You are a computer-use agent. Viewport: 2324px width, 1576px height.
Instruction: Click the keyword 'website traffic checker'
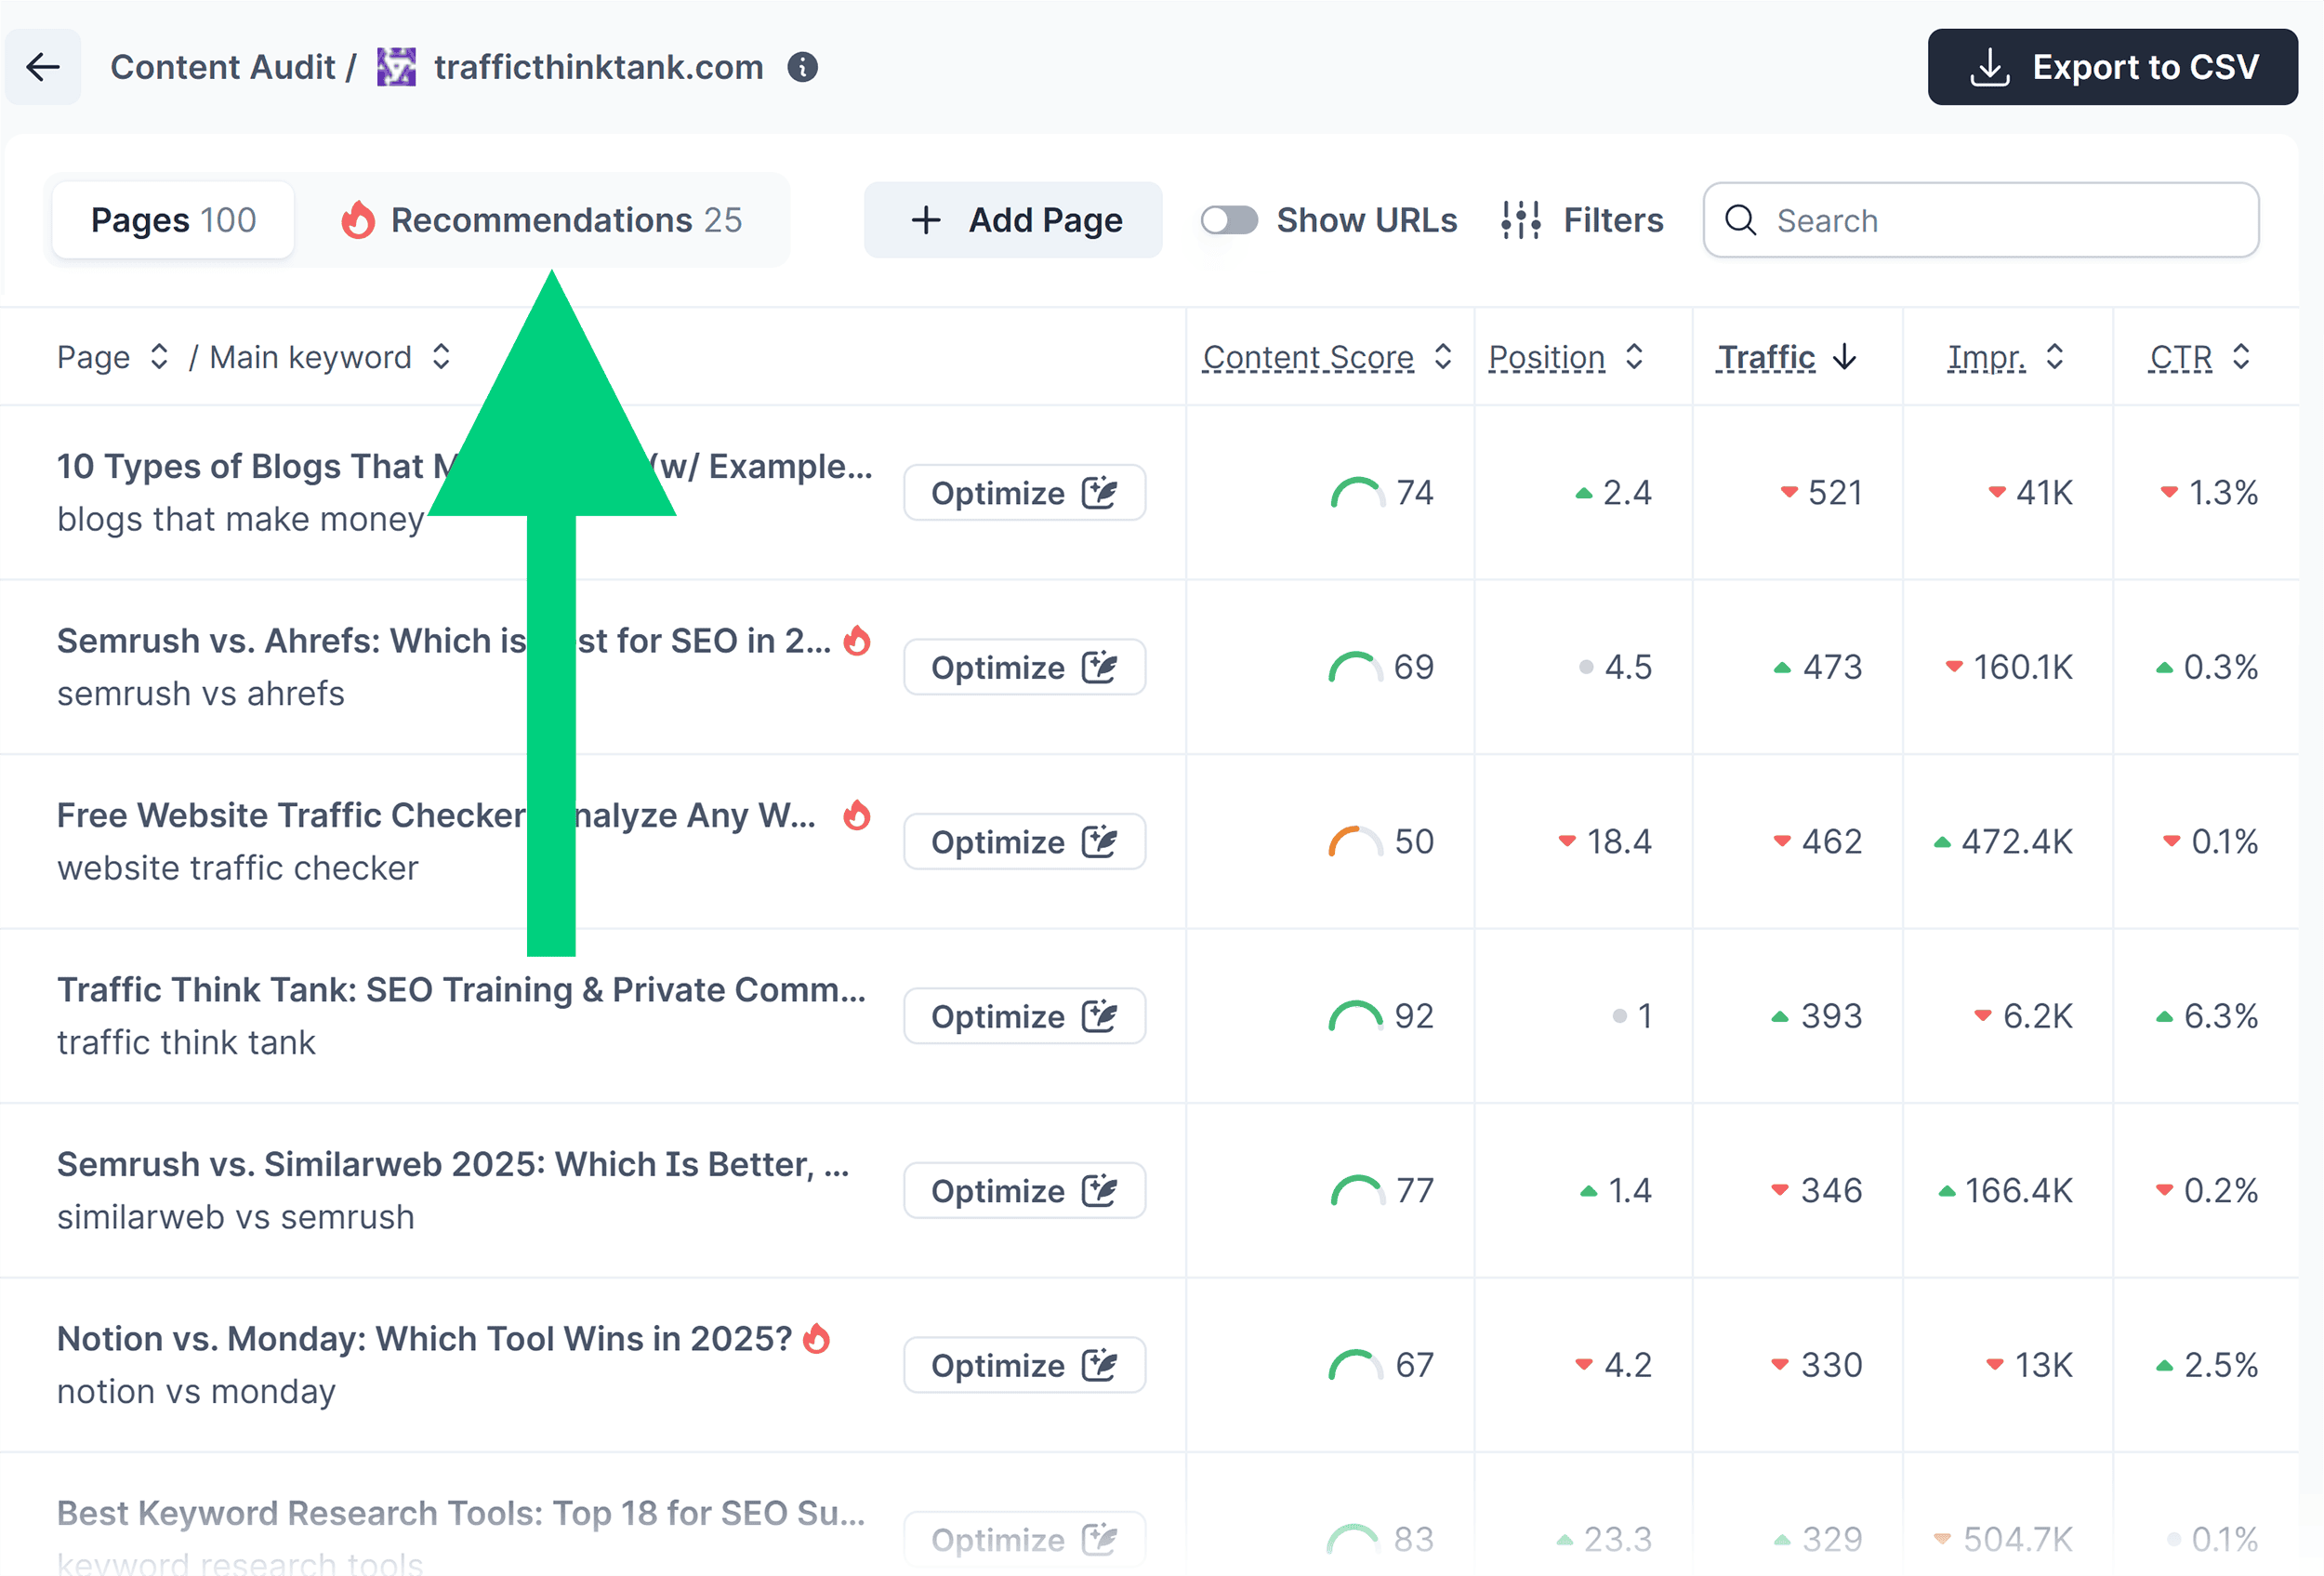(237, 868)
